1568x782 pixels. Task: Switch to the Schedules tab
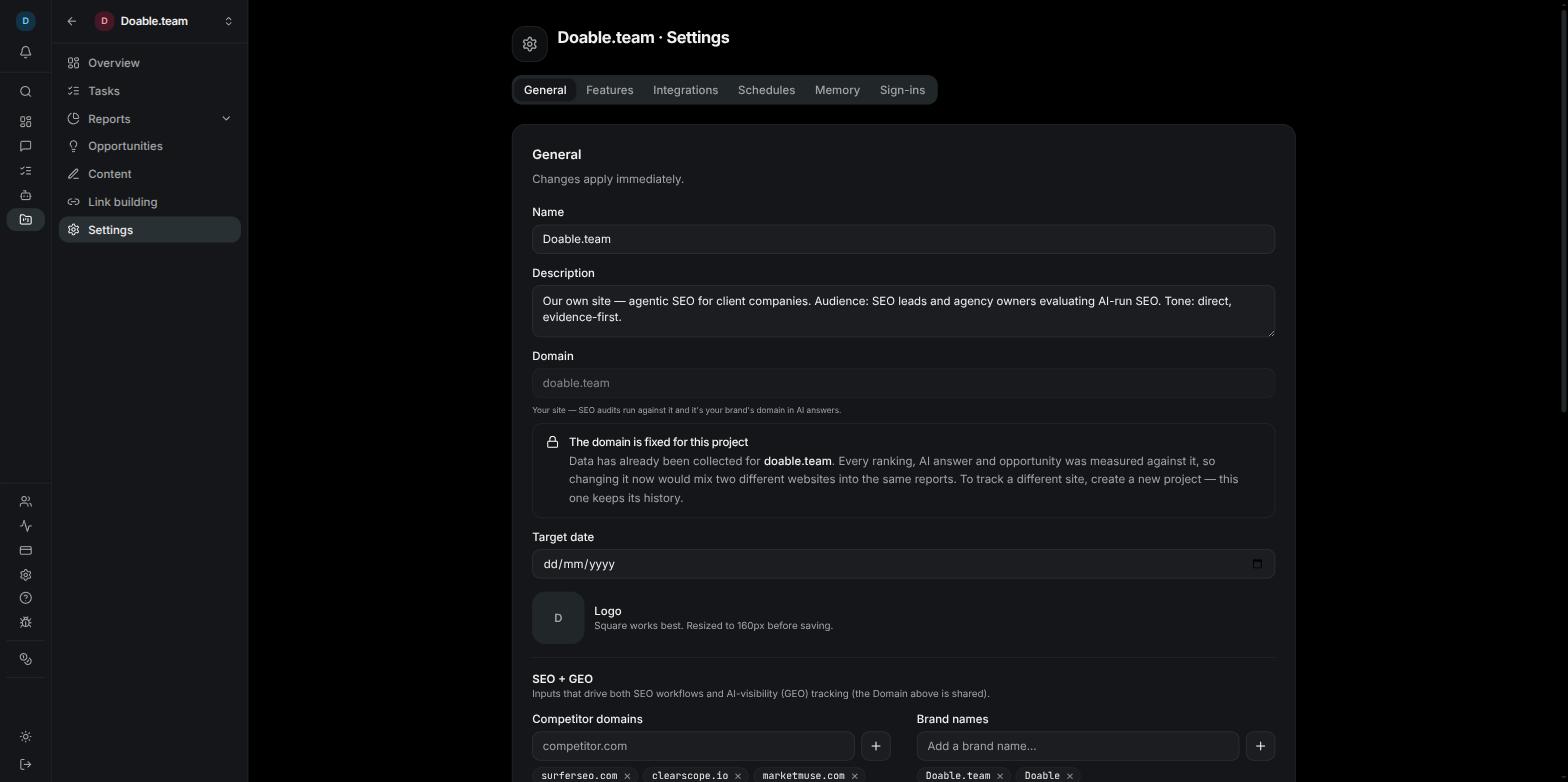click(x=767, y=90)
